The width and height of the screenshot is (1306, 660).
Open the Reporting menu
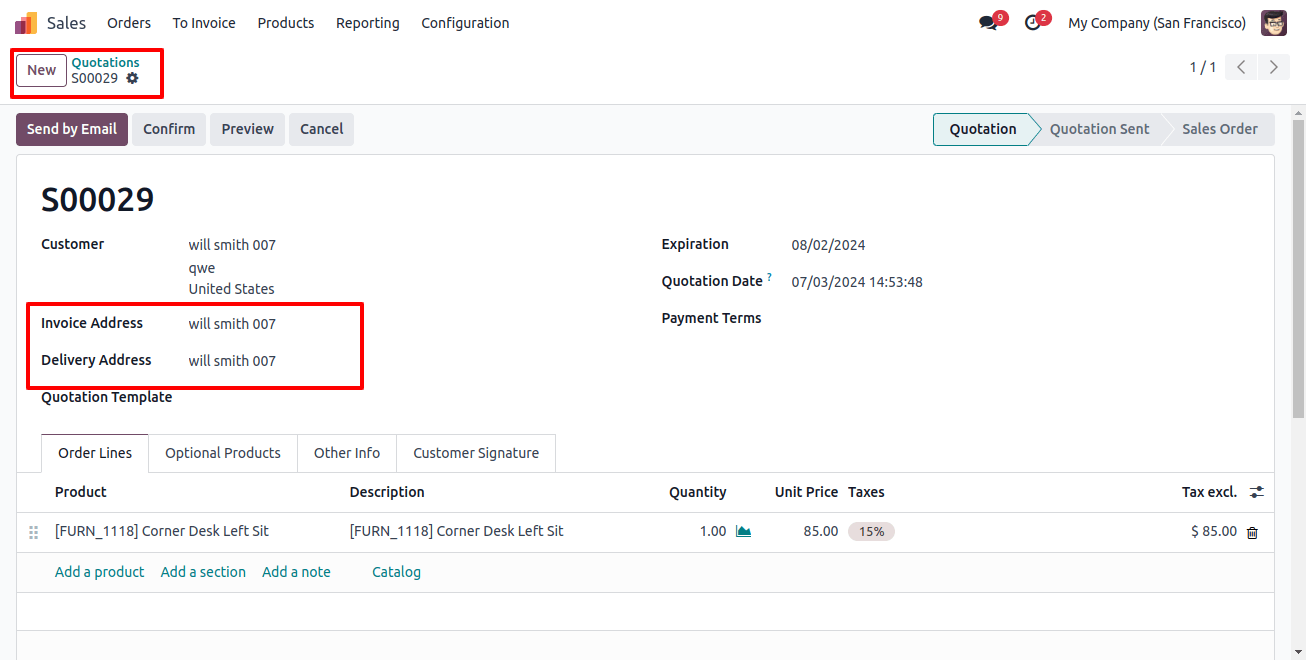pyautogui.click(x=367, y=23)
